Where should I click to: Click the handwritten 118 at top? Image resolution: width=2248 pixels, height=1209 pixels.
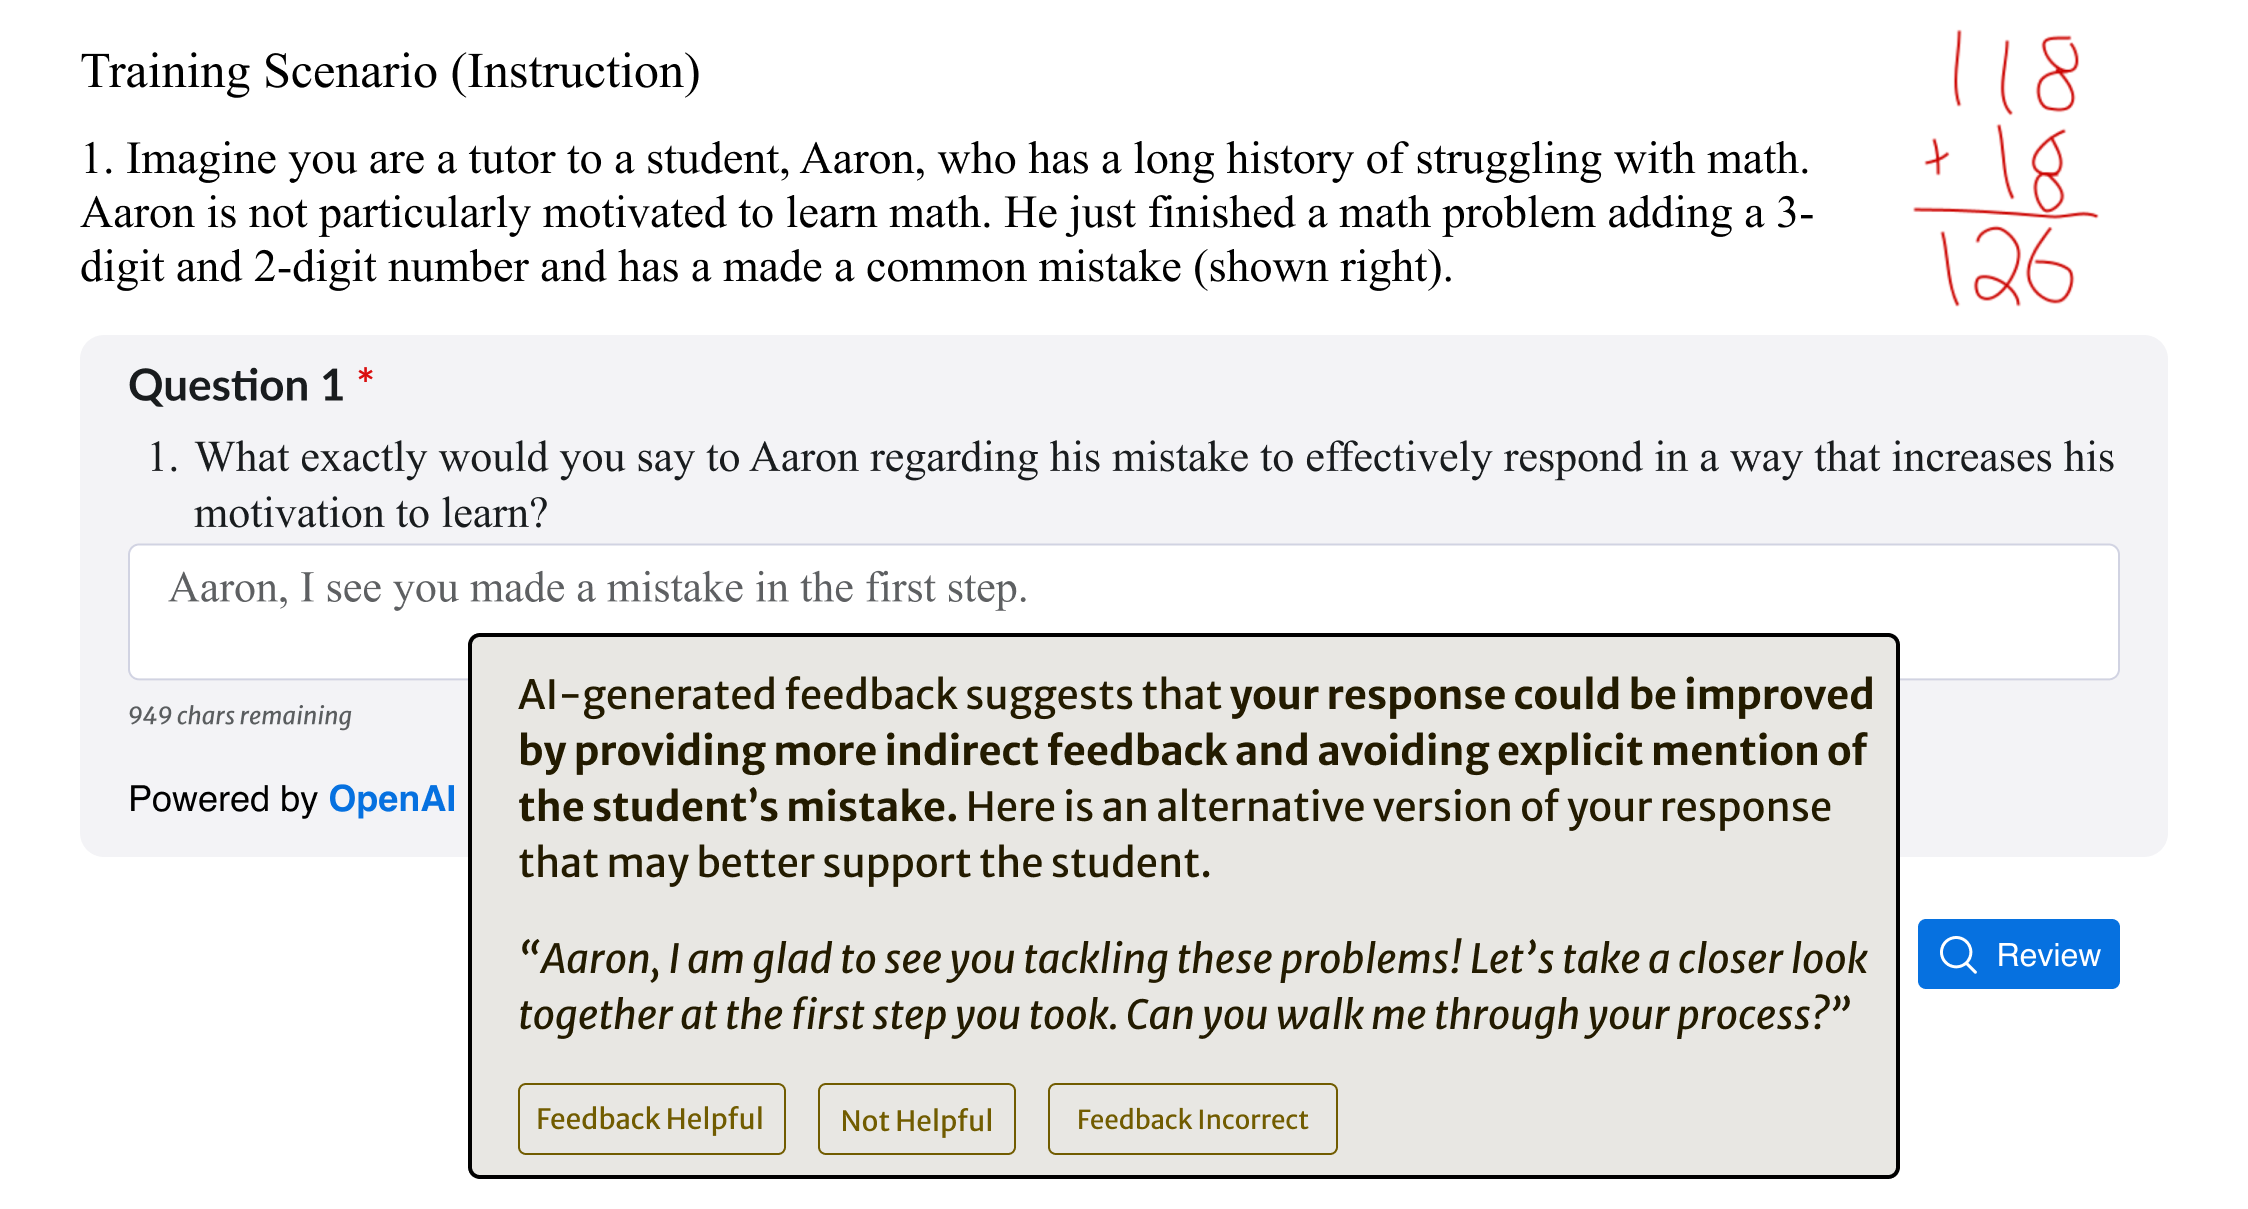[2015, 72]
